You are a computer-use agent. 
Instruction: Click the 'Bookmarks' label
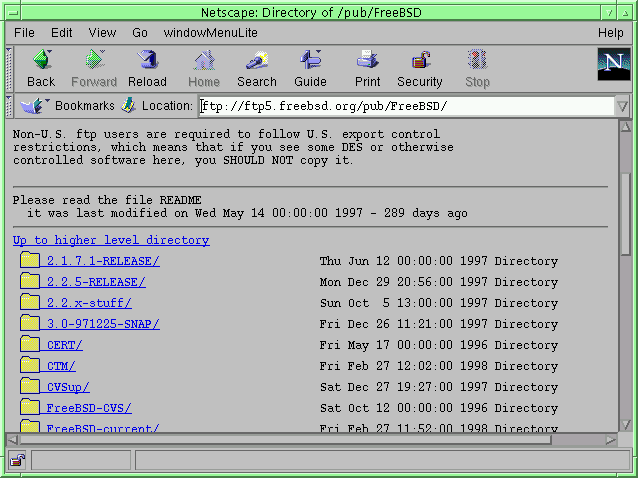coord(85,106)
